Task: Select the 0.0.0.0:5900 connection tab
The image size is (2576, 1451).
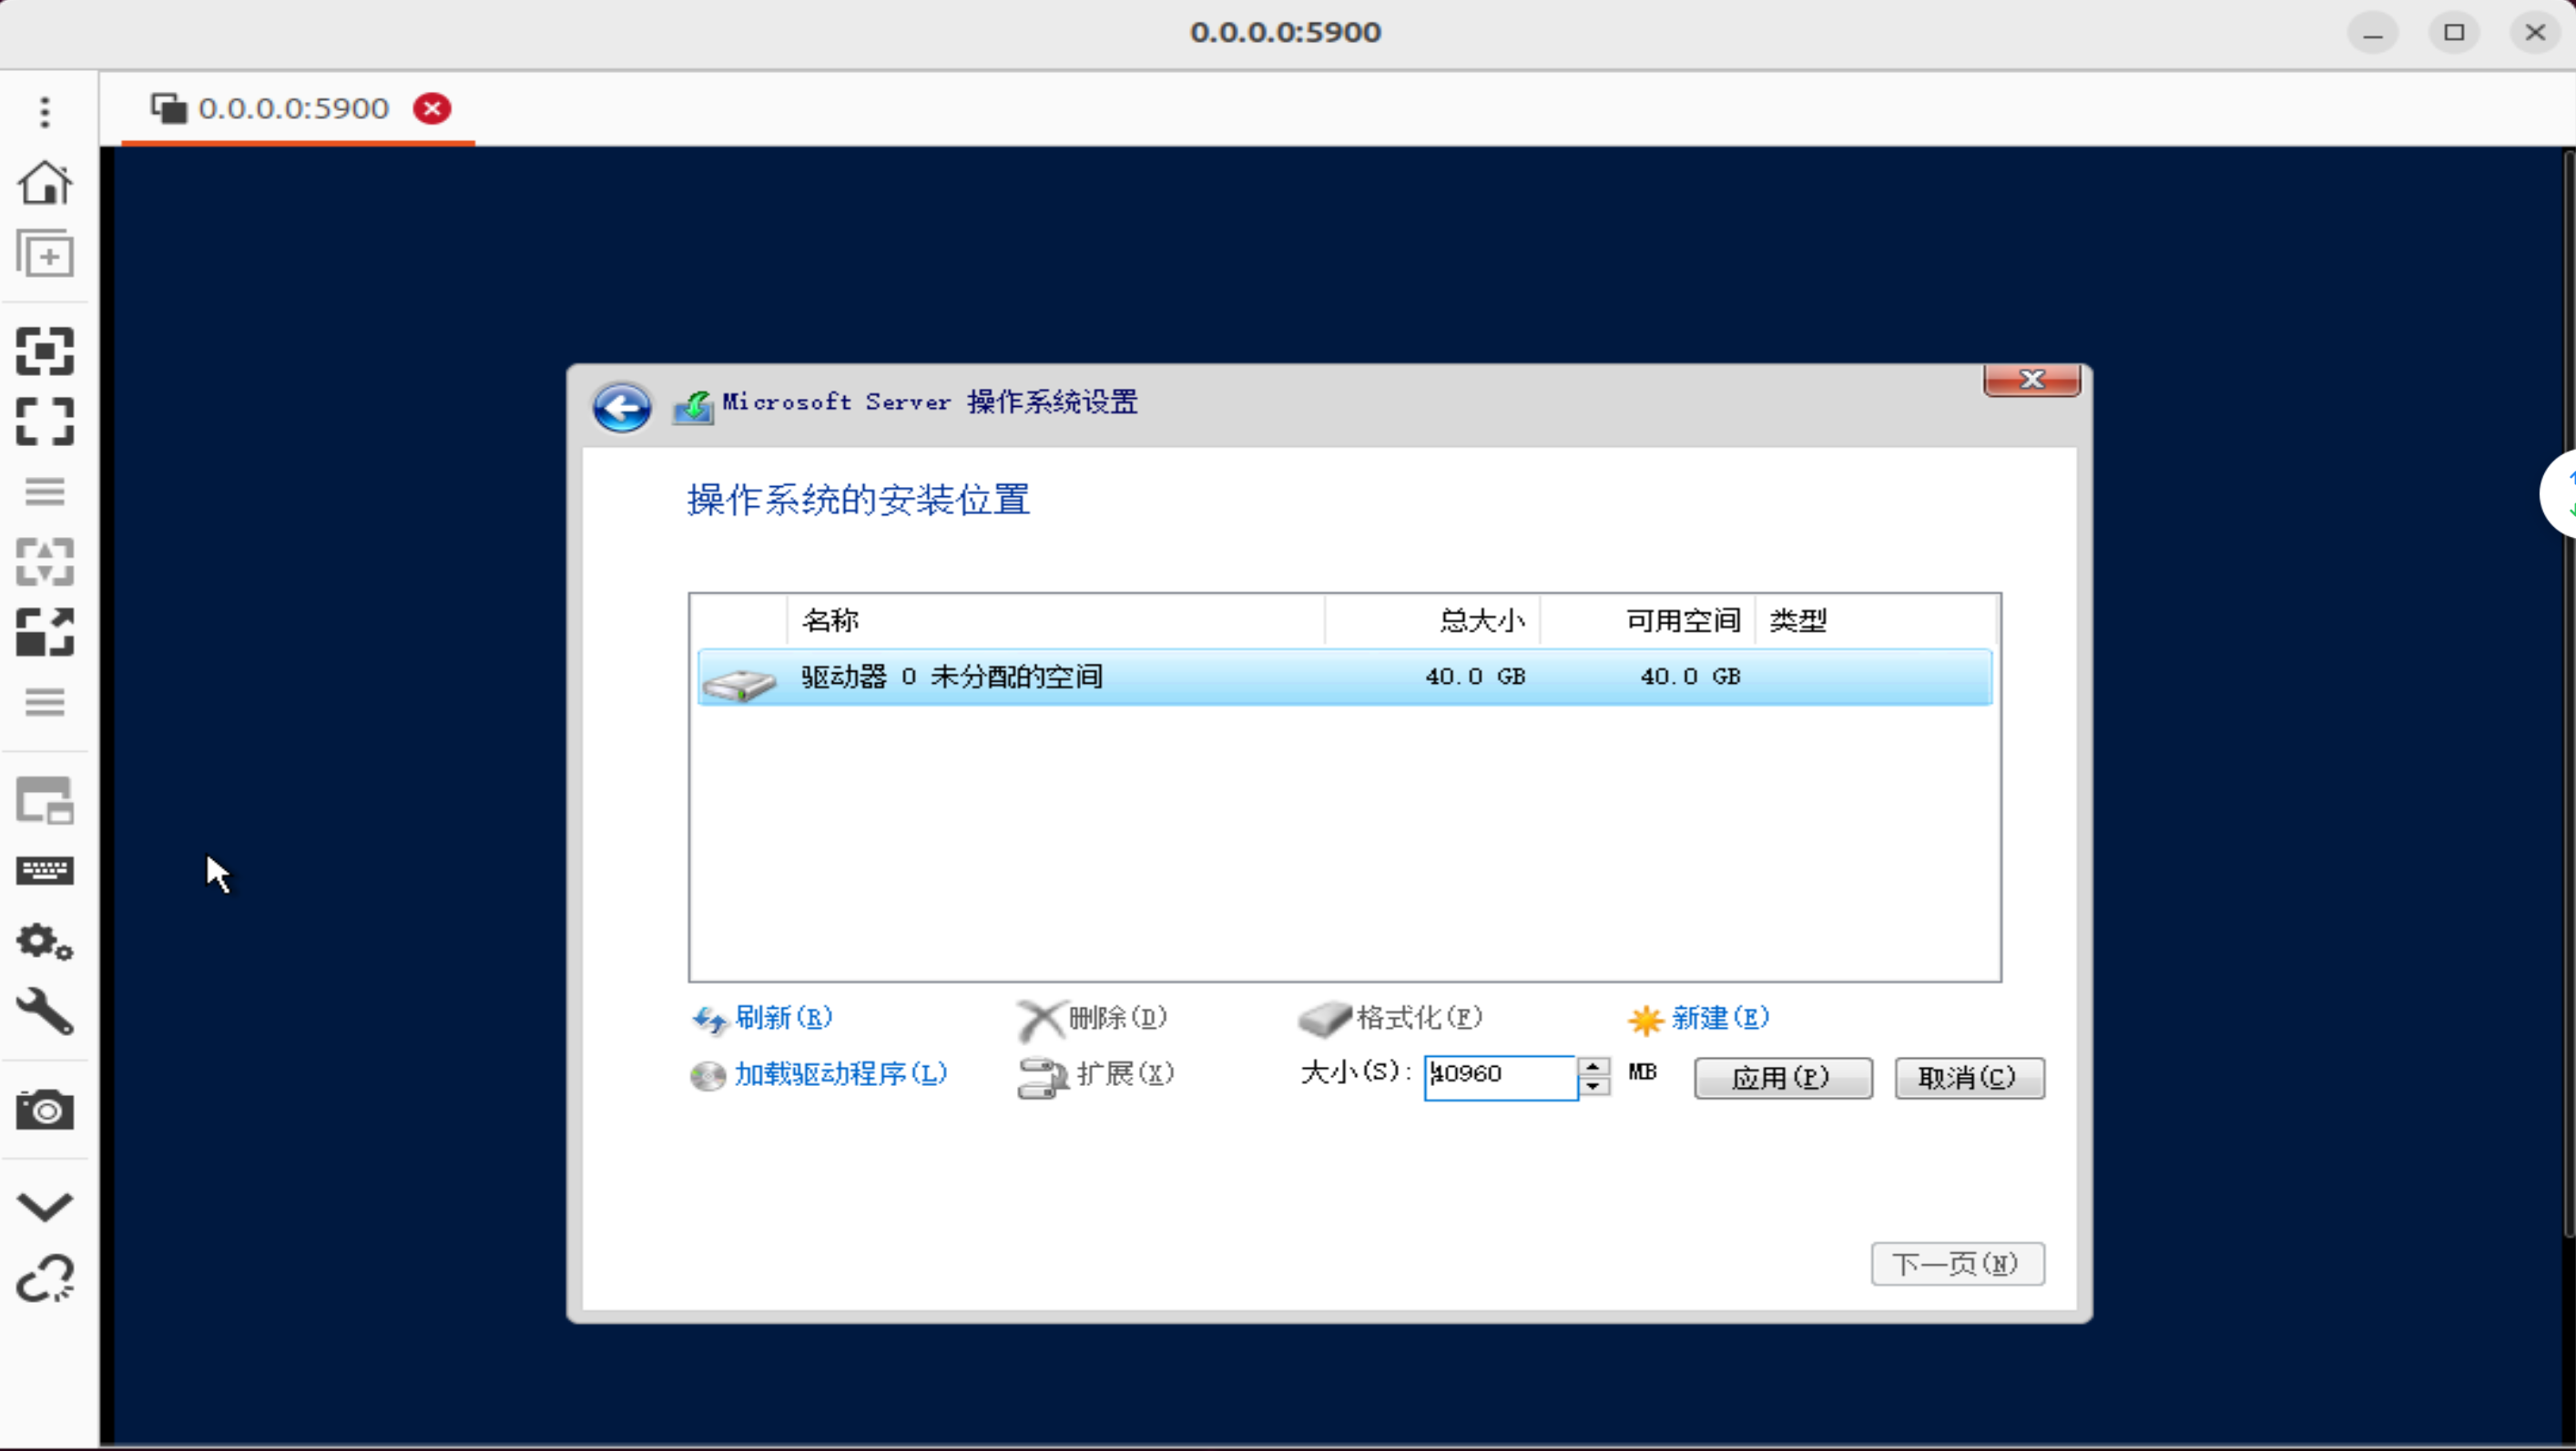Action: (x=292, y=108)
